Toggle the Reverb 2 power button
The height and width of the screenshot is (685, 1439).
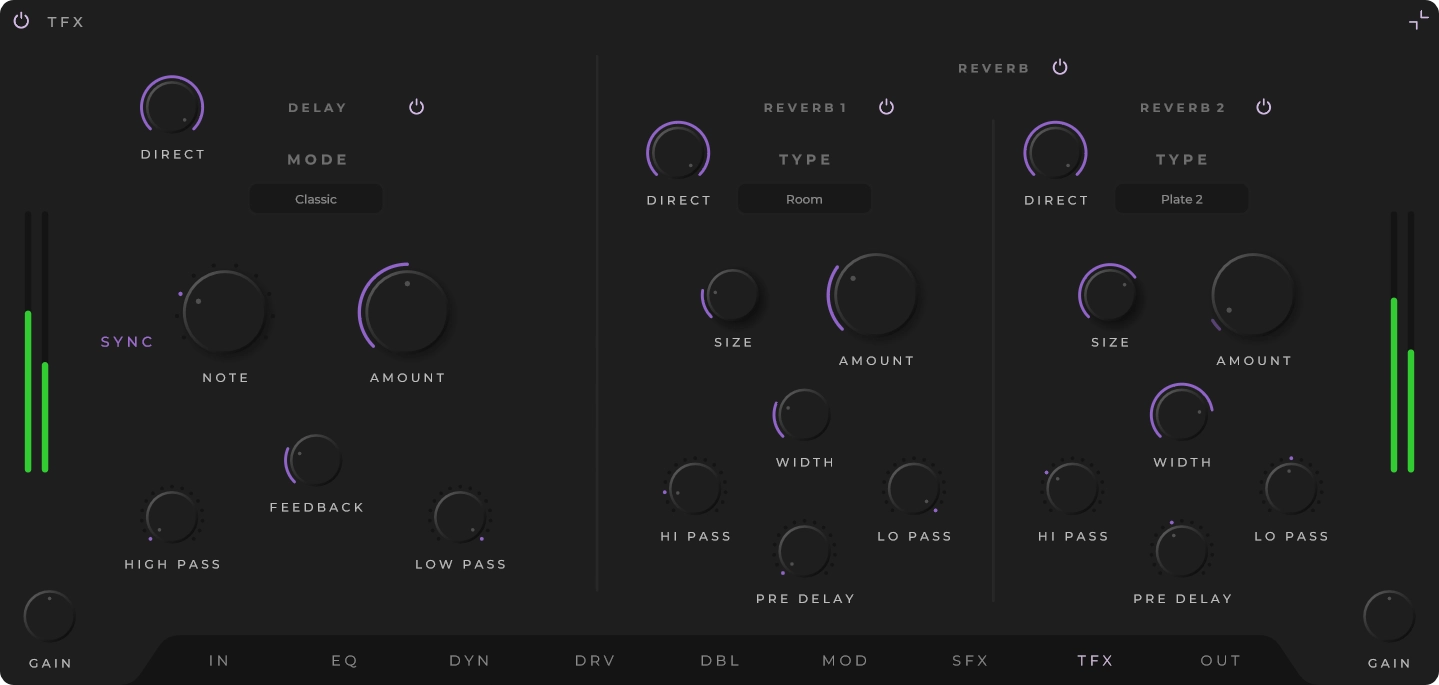[1264, 107]
